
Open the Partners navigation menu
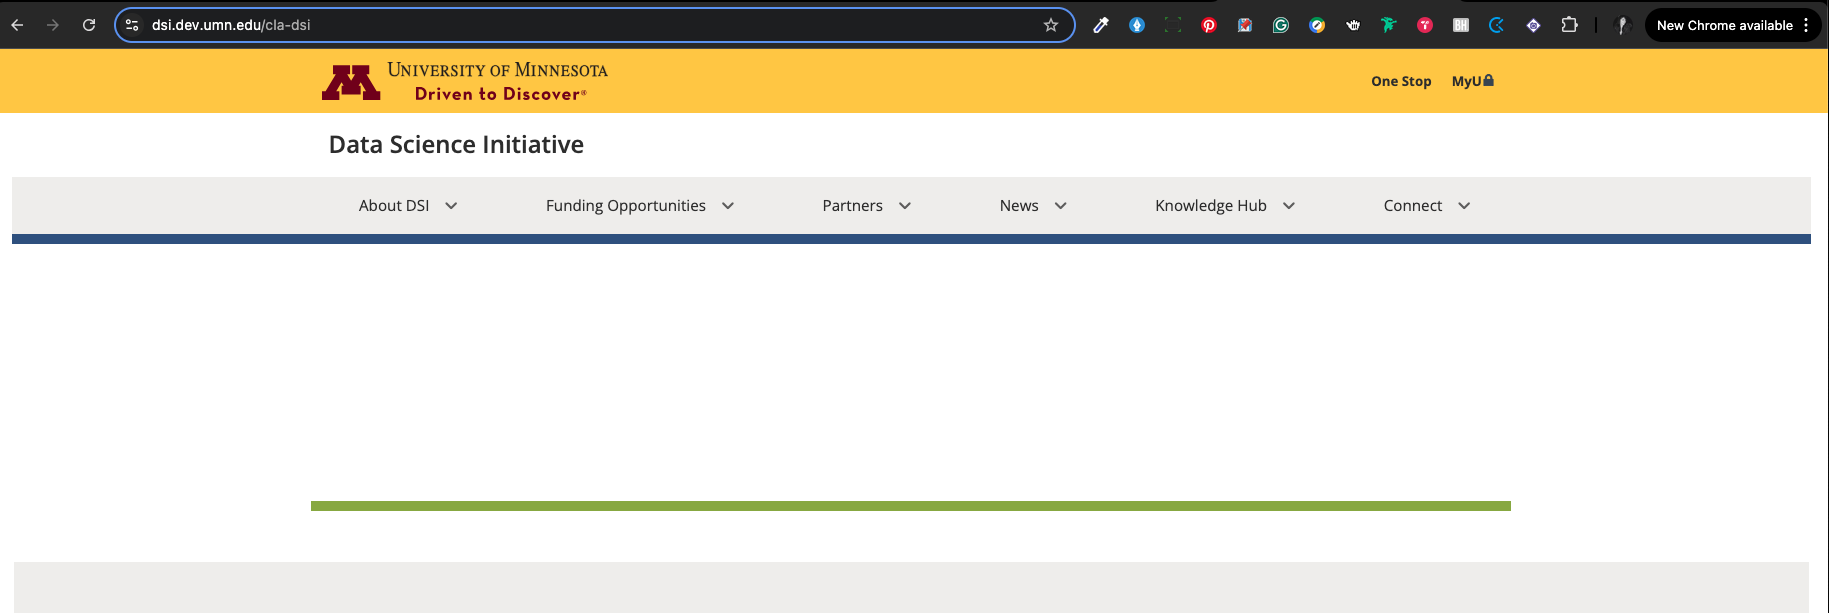point(866,206)
